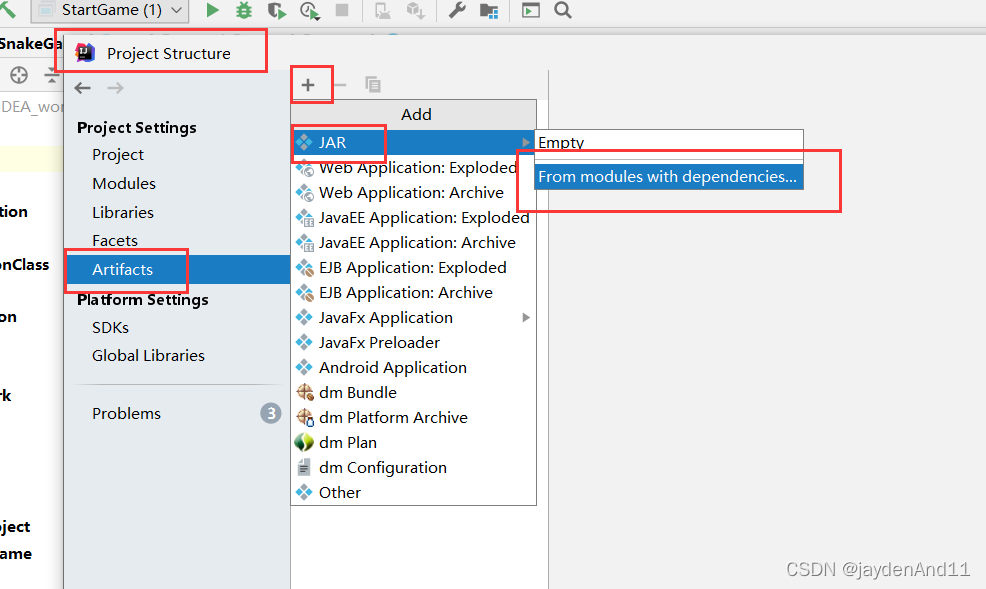
Task: Choose dm Plan
Action: pyautogui.click(x=413, y=443)
